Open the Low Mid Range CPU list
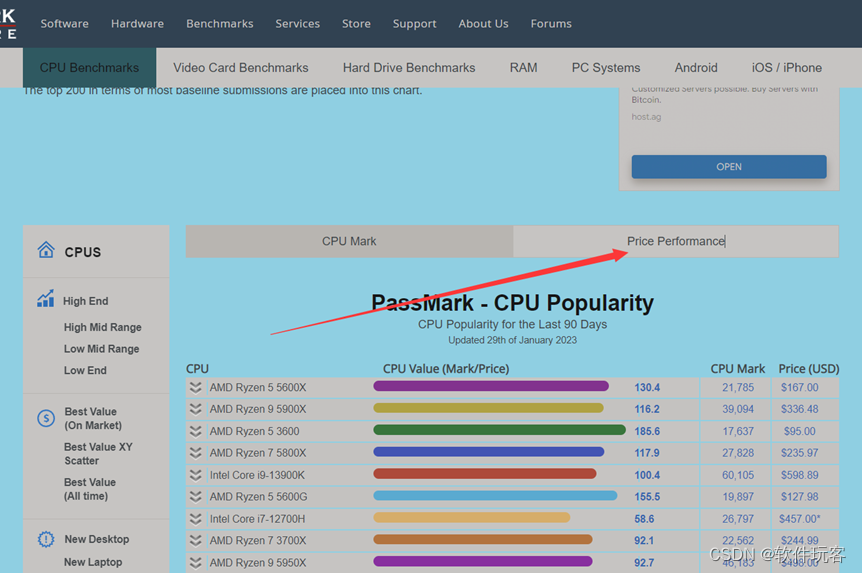 pyautogui.click(x=102, y=349)
